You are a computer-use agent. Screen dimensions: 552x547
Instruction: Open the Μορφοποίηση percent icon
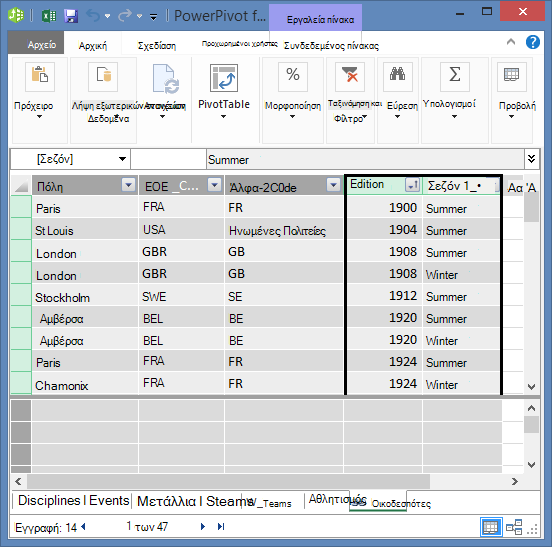click(x=293, y=77)
